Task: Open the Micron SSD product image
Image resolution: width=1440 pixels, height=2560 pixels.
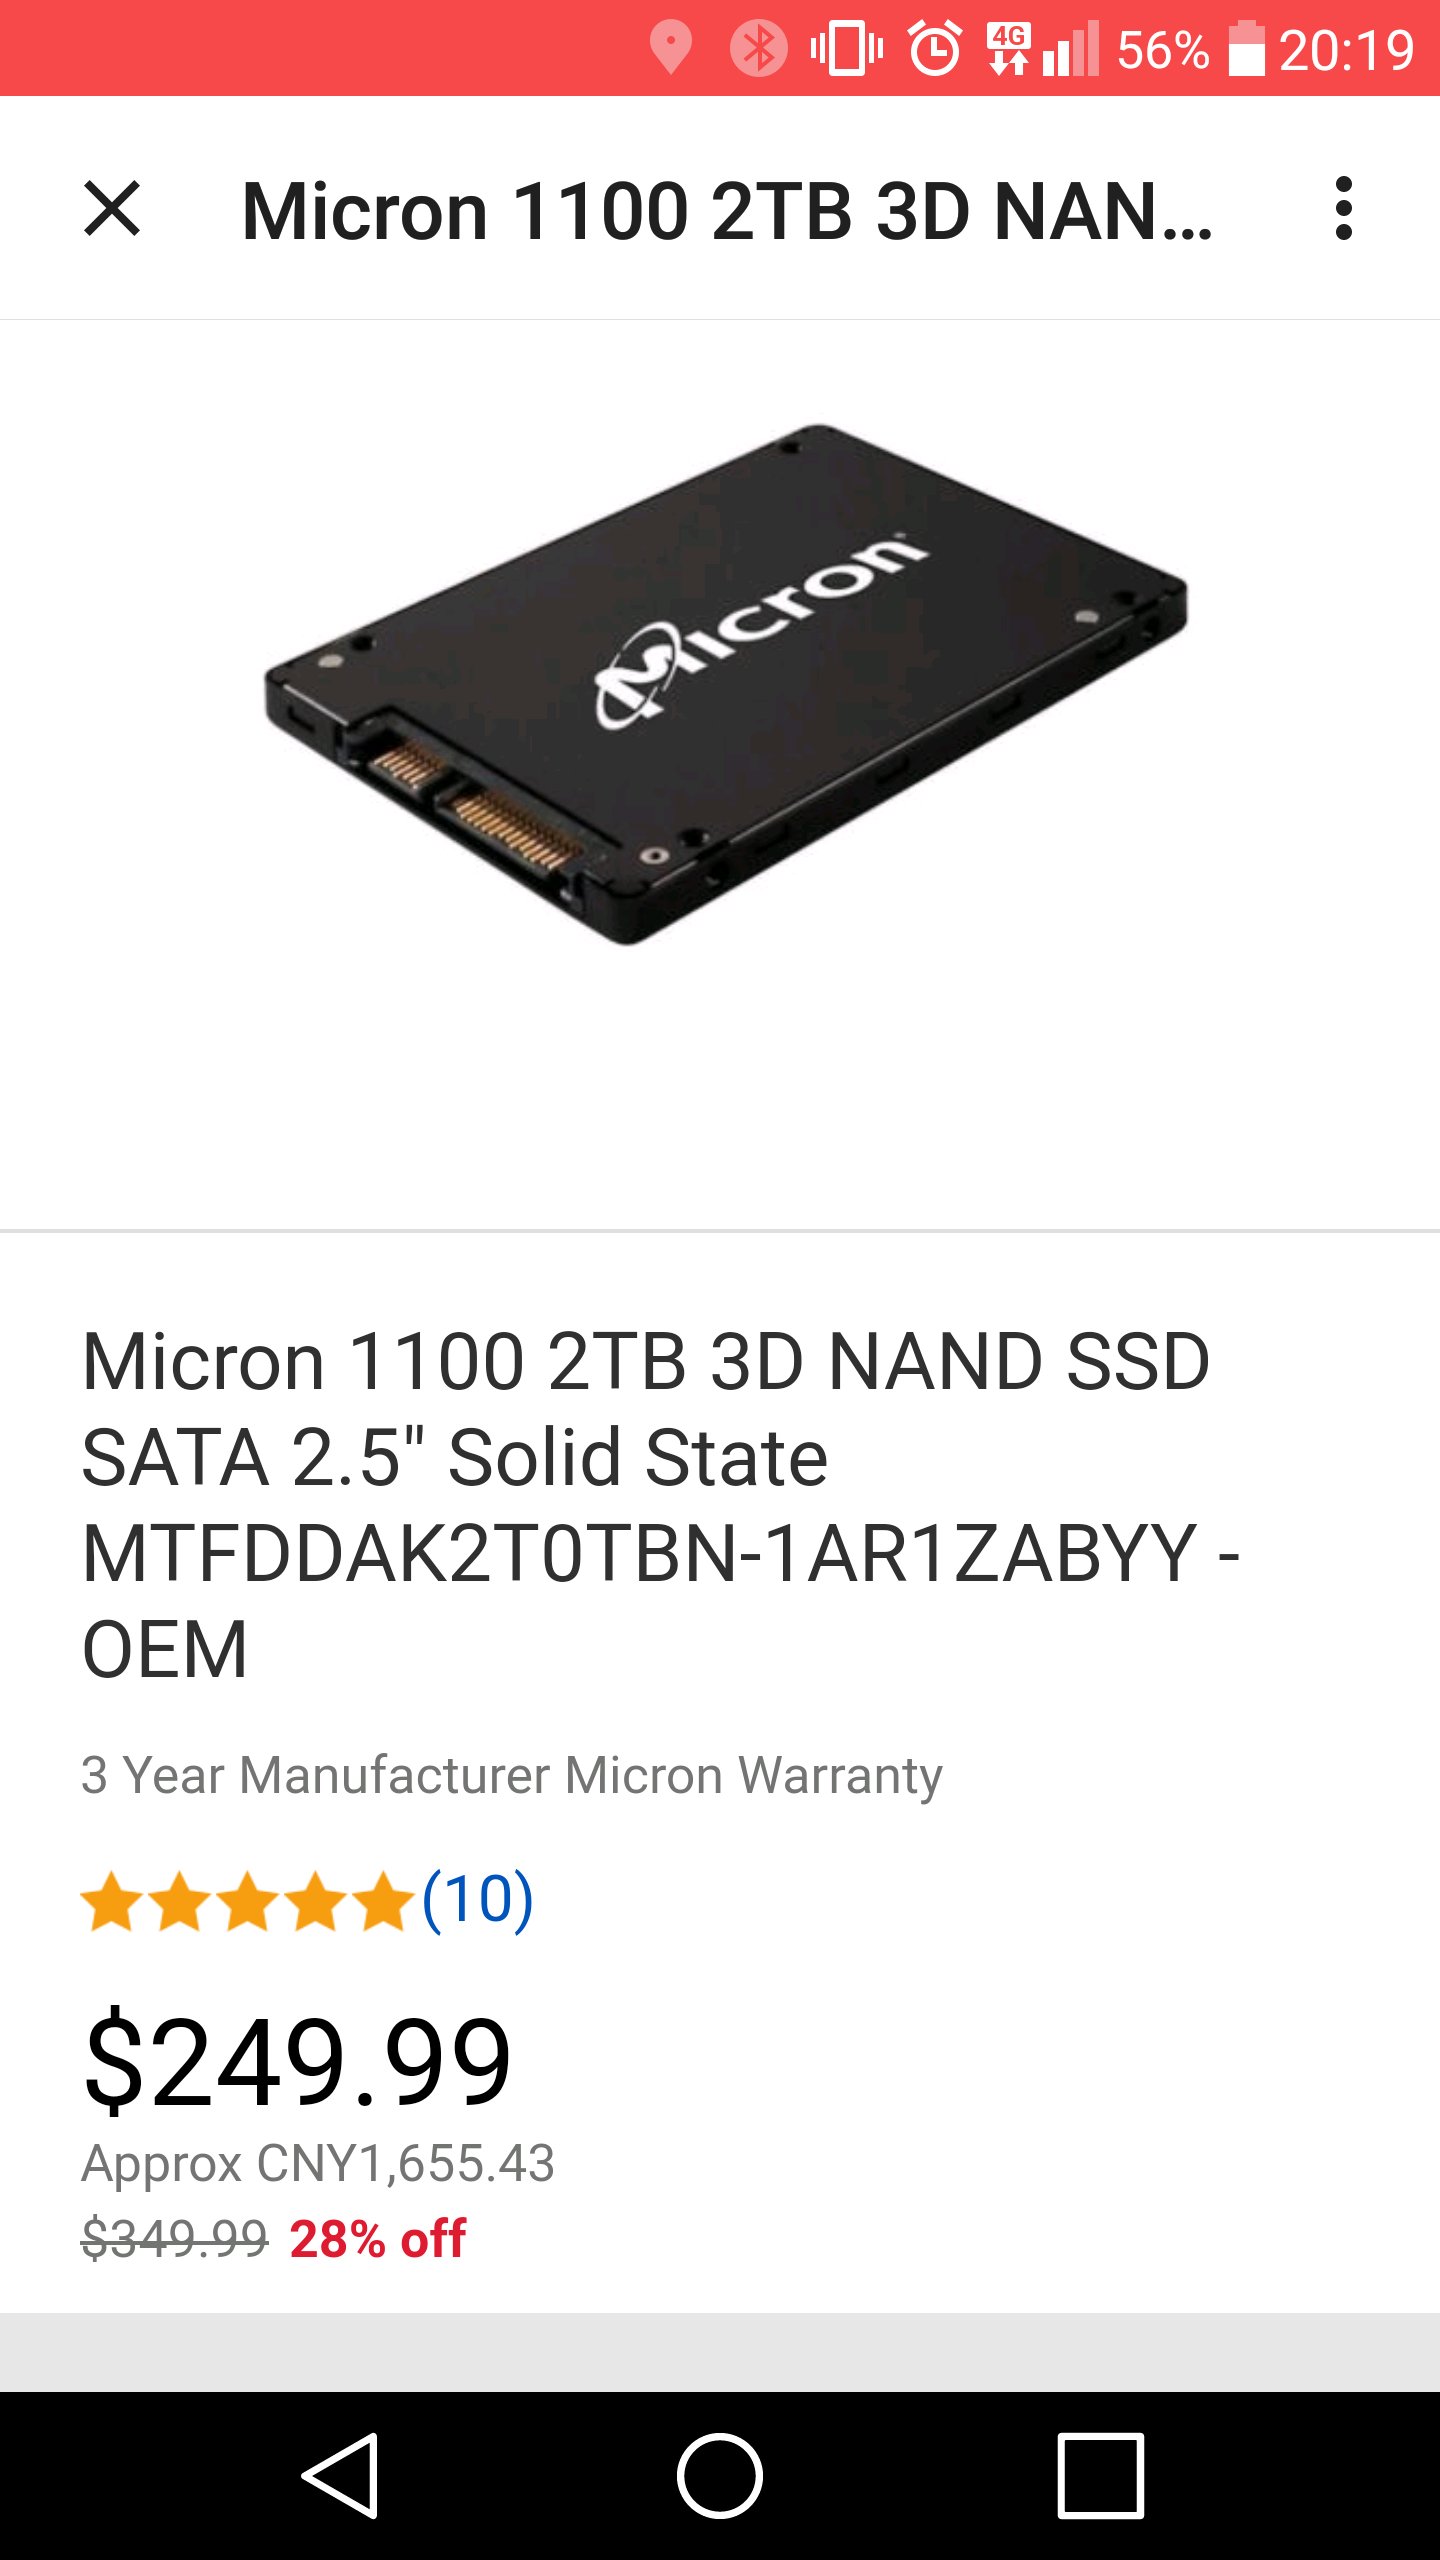Action: pyautogui.click(x=726, y=684)
